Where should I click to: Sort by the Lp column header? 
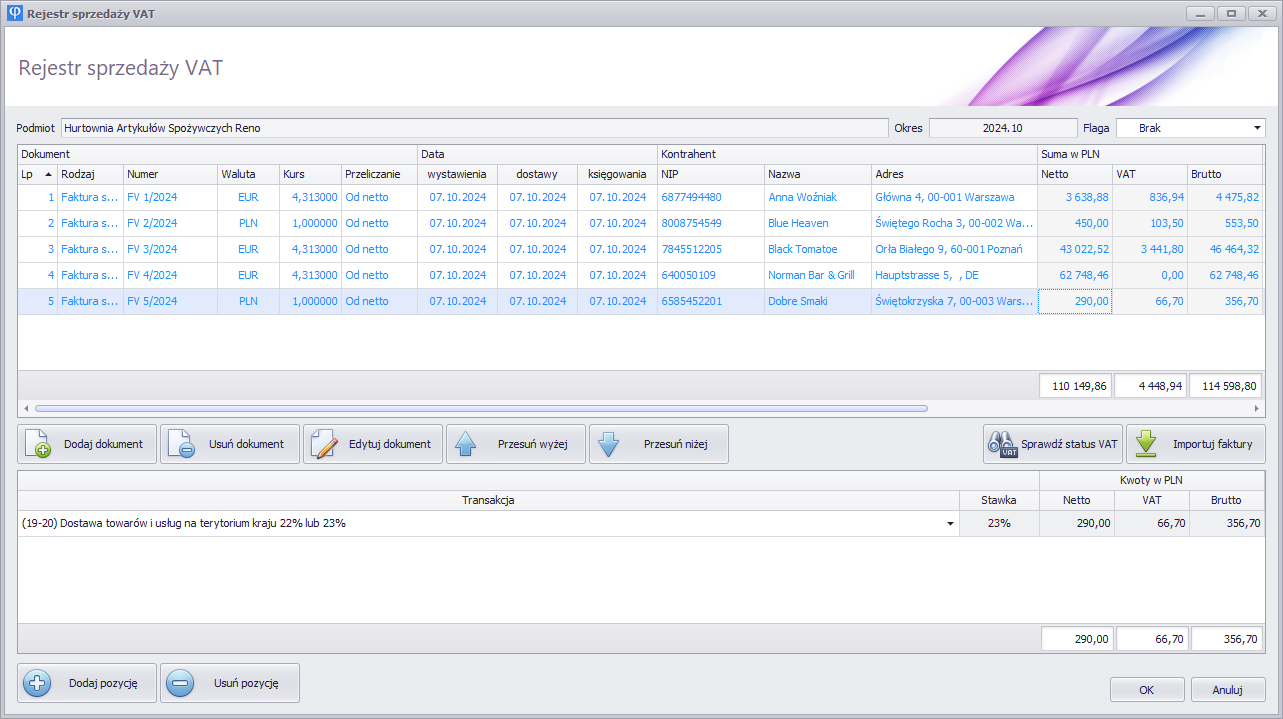point(37,174)
